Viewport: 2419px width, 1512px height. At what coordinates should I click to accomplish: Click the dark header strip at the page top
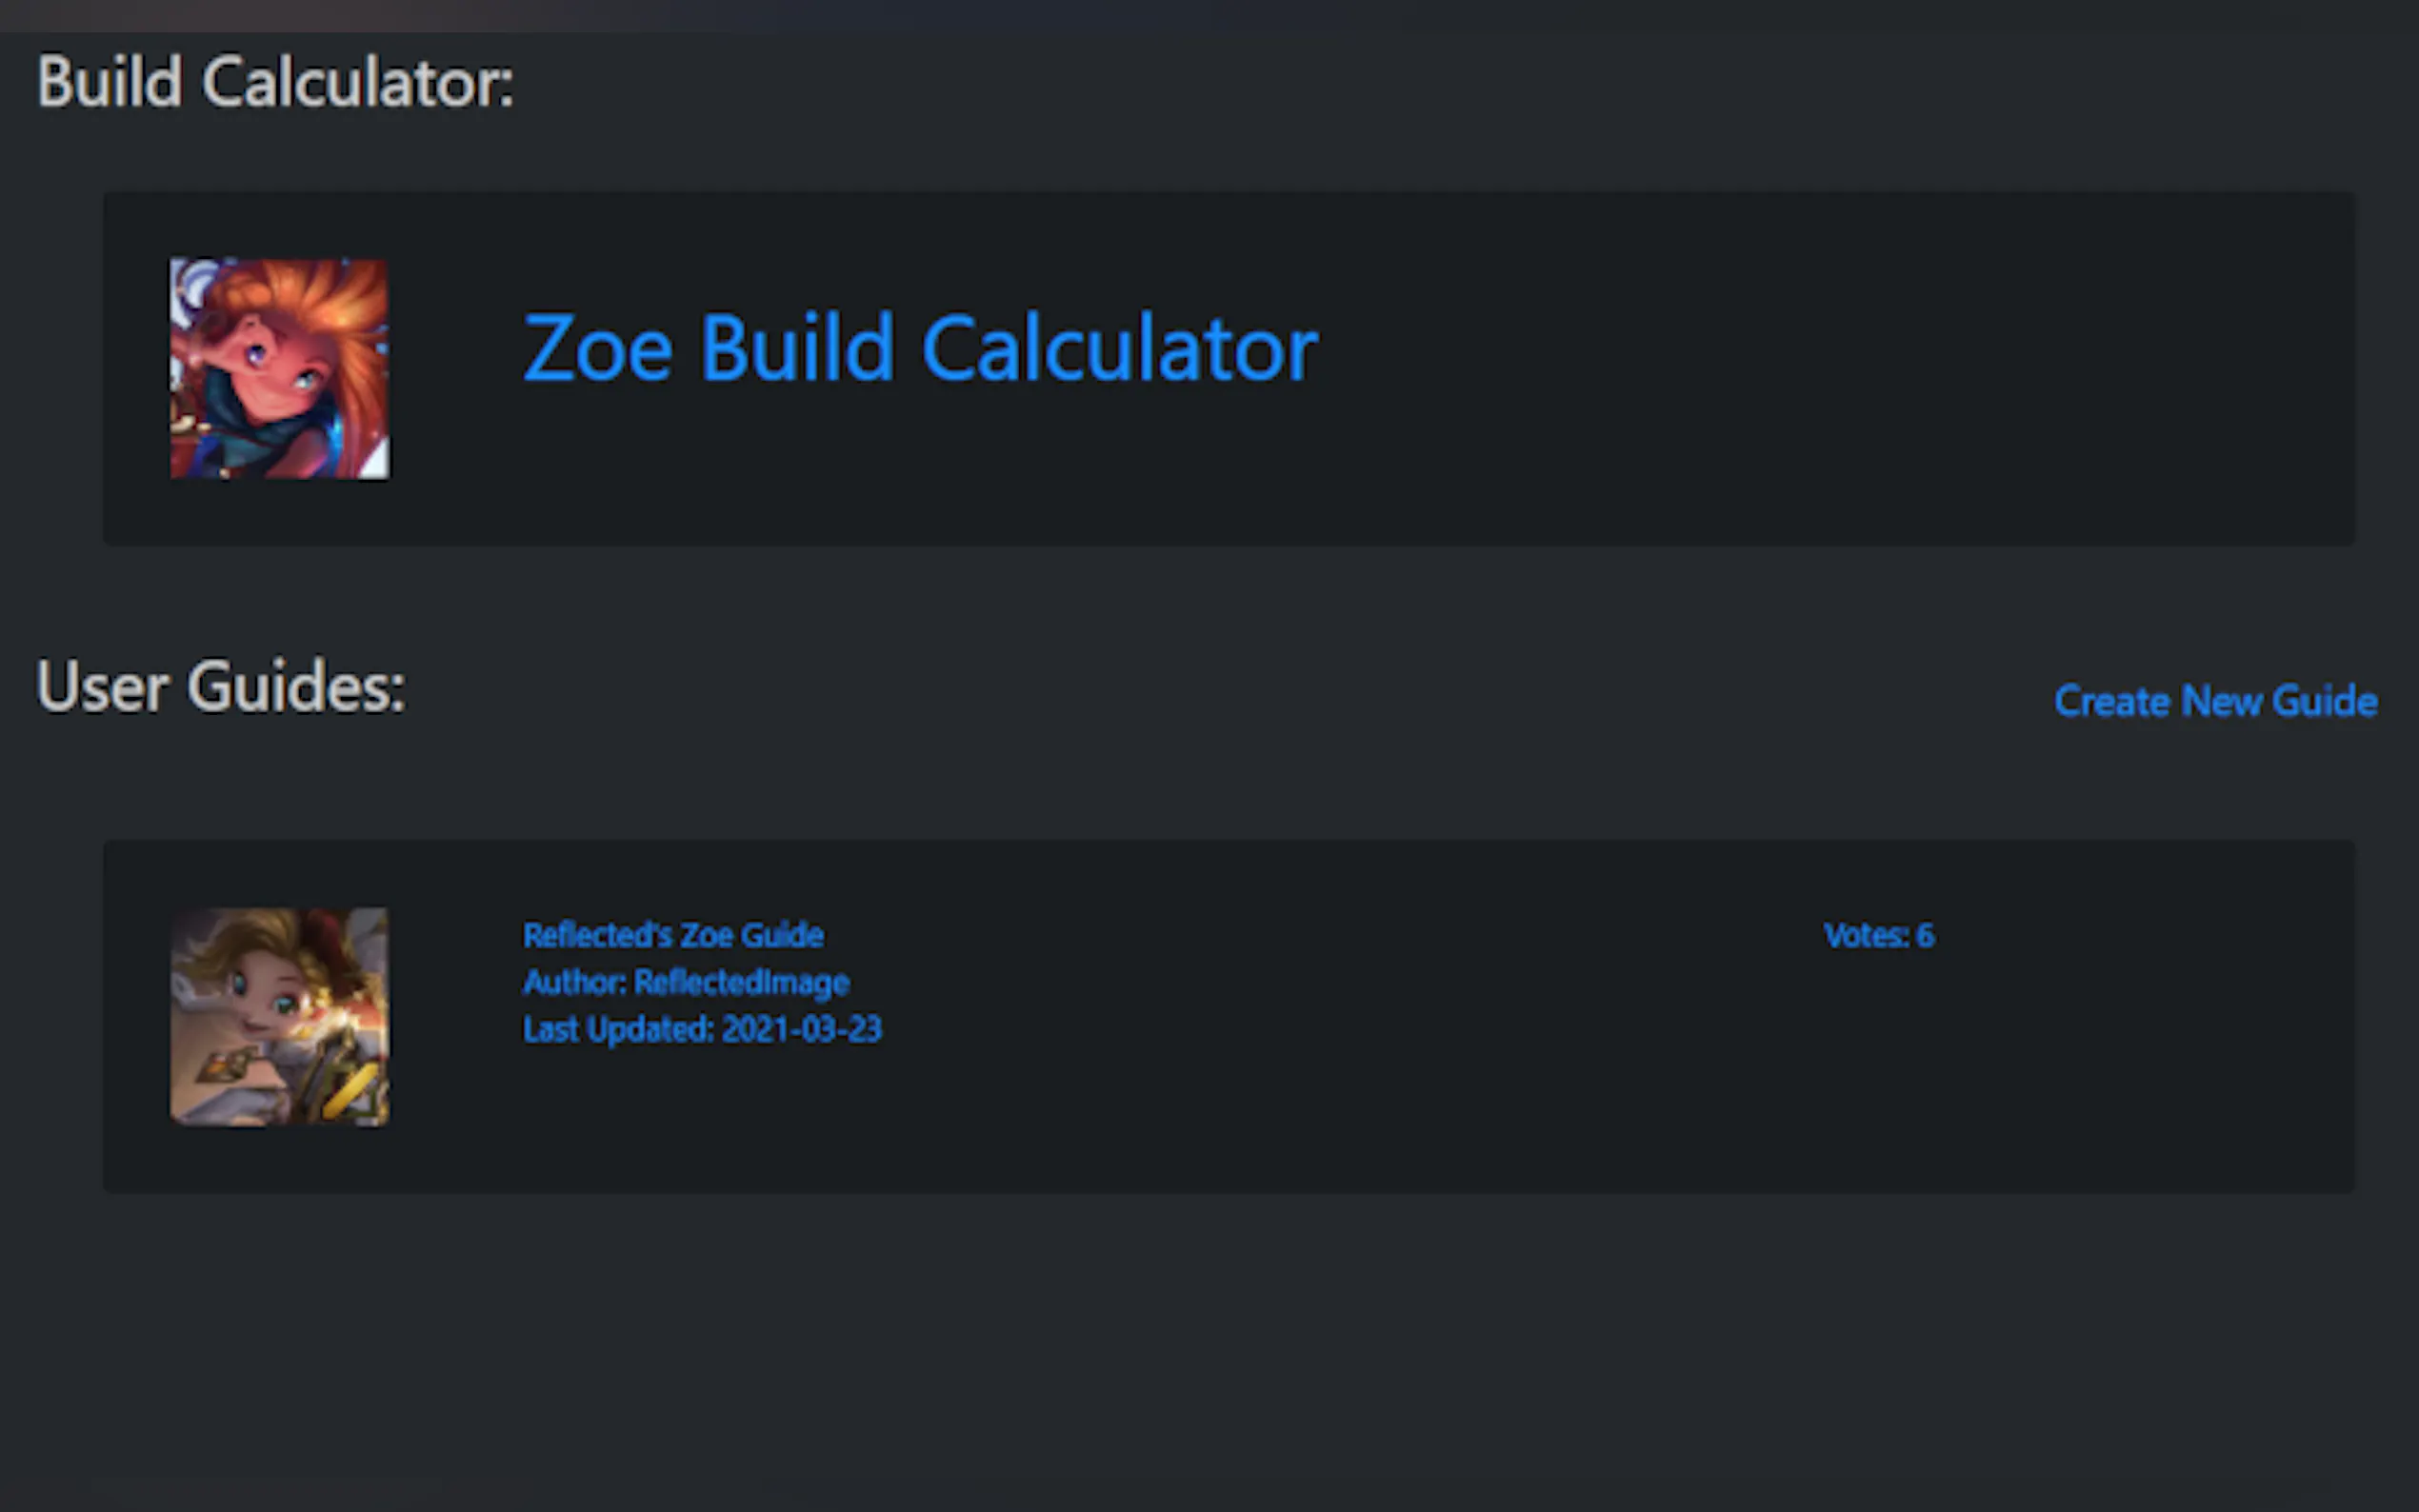click(x=1200, y=14)
